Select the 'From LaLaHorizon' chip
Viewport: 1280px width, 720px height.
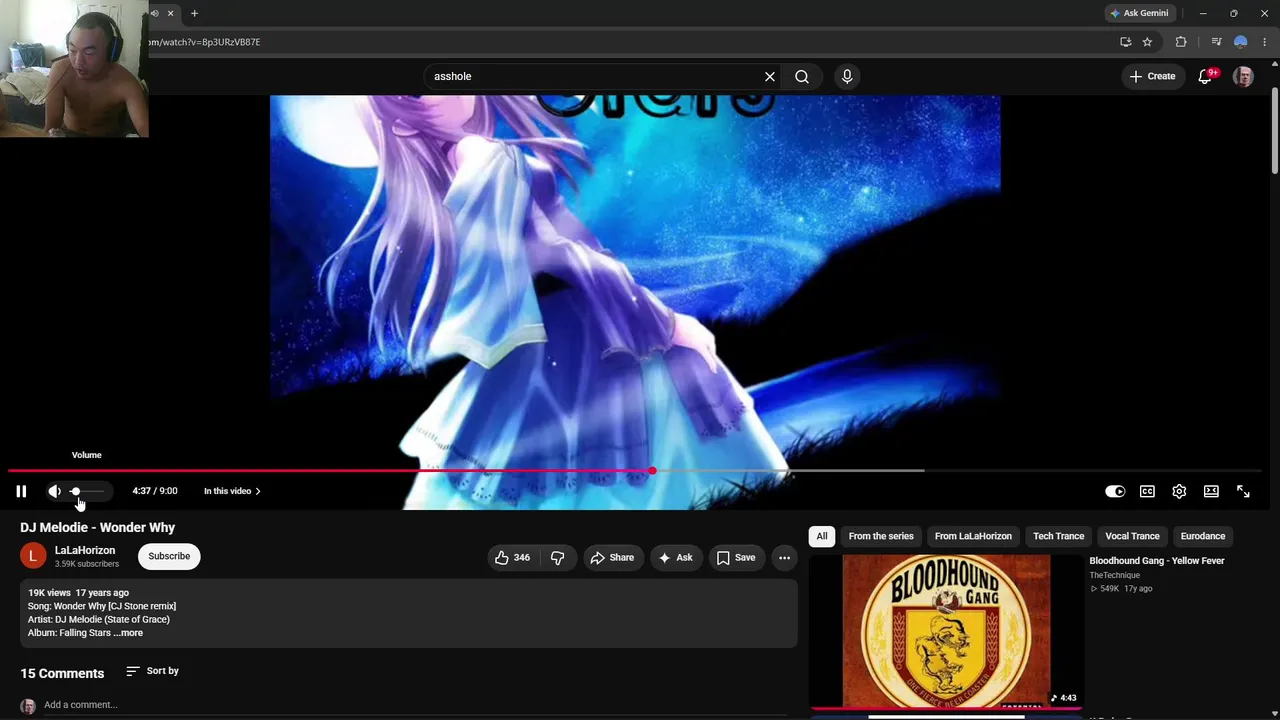pos(973,536)
